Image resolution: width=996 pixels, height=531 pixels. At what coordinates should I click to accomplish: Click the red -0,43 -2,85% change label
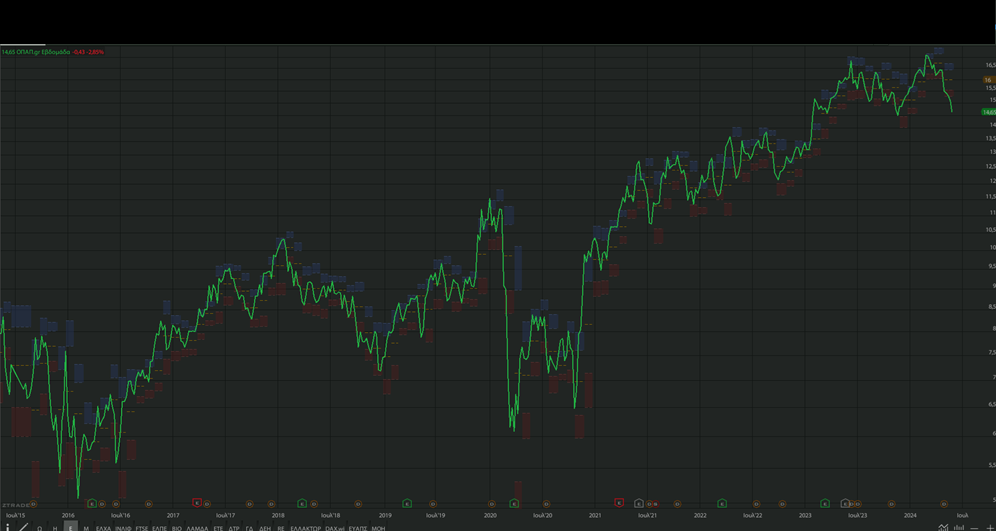click(88, 52)
